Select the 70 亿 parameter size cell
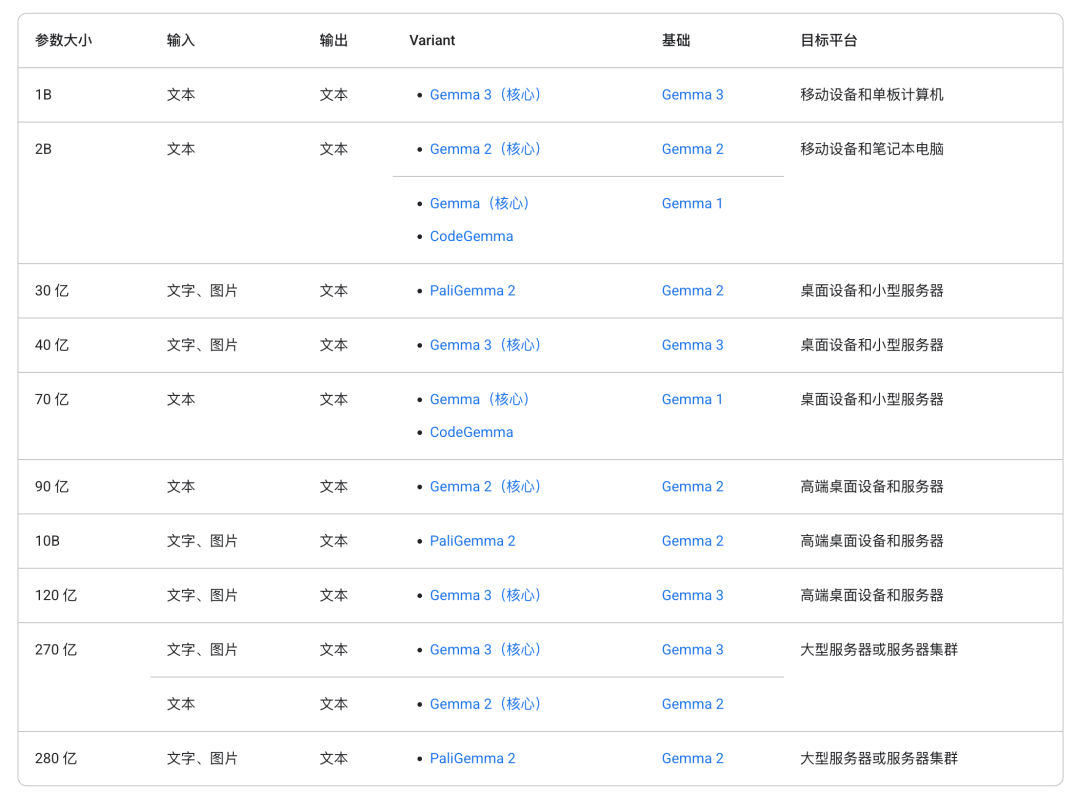This screenshot has height=795, width=1080. point(52,400)
